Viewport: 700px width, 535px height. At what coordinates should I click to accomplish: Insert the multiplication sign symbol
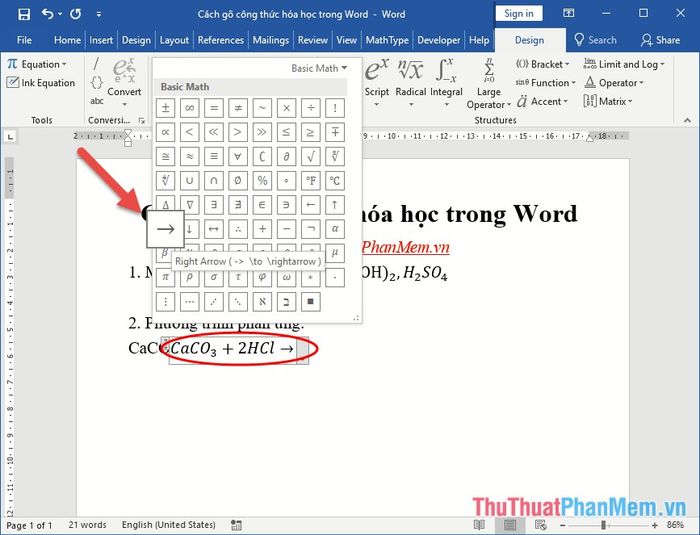pos(287,108)
